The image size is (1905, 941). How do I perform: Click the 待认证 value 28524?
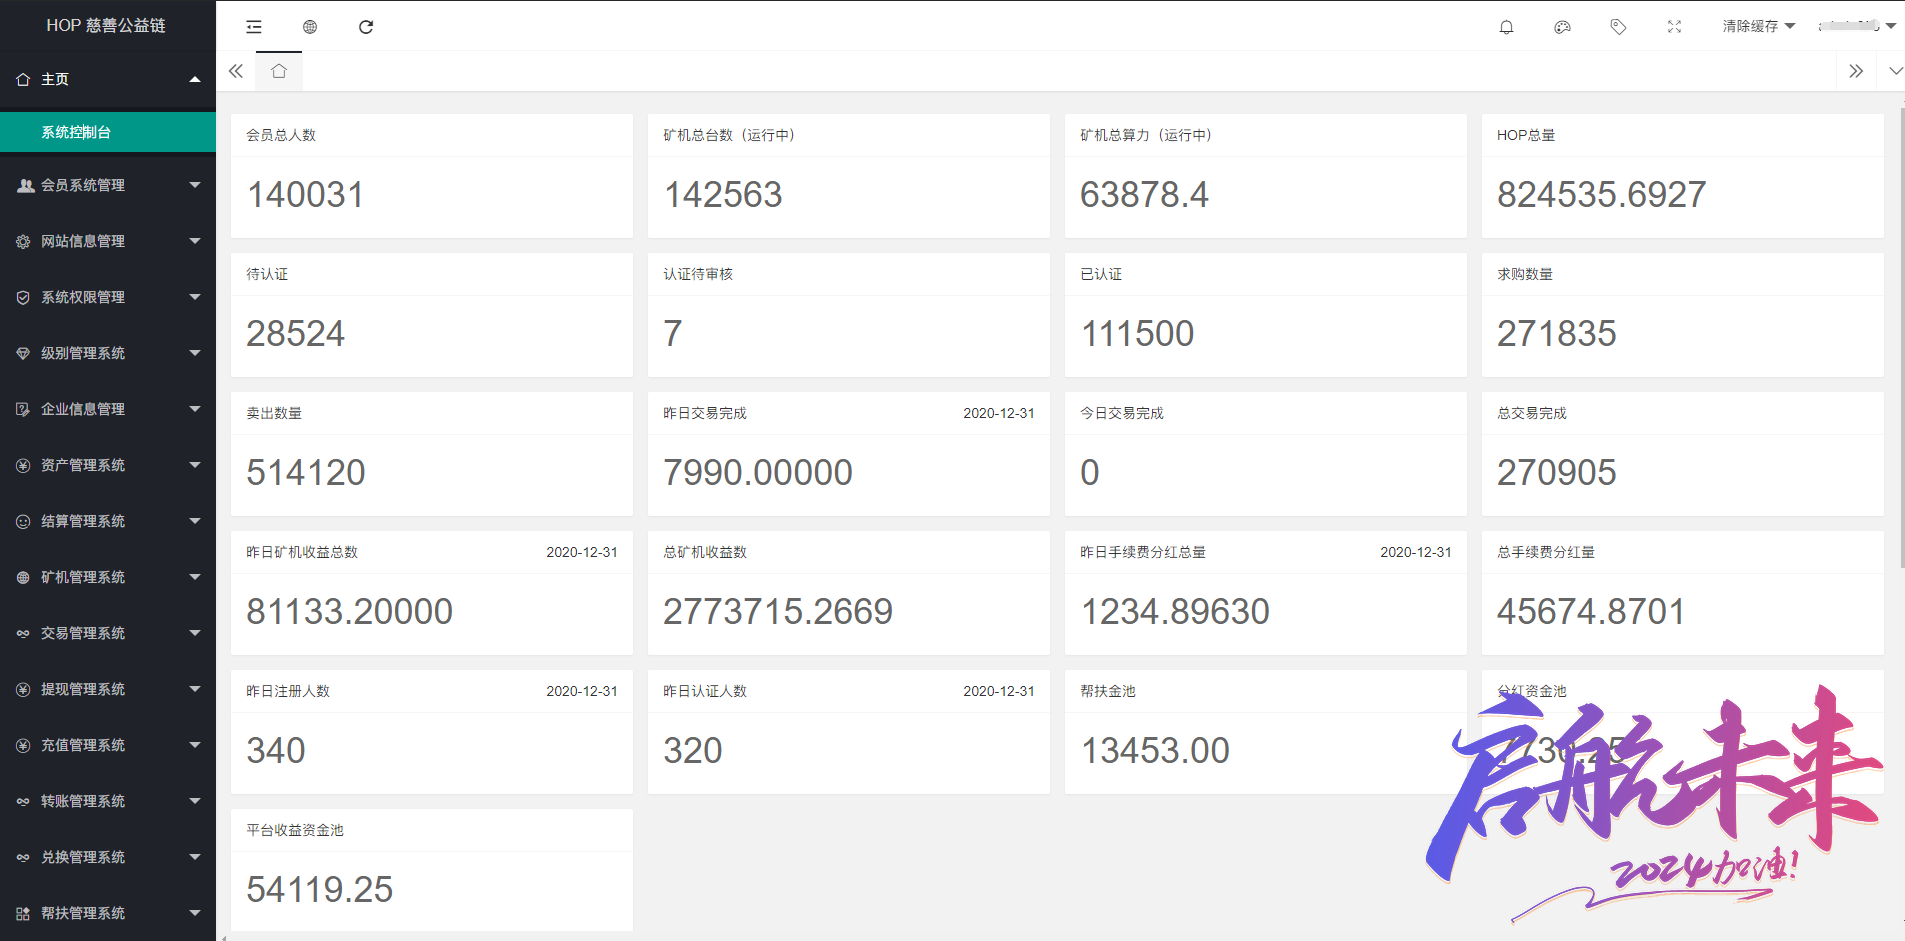(x=295, y=333)
